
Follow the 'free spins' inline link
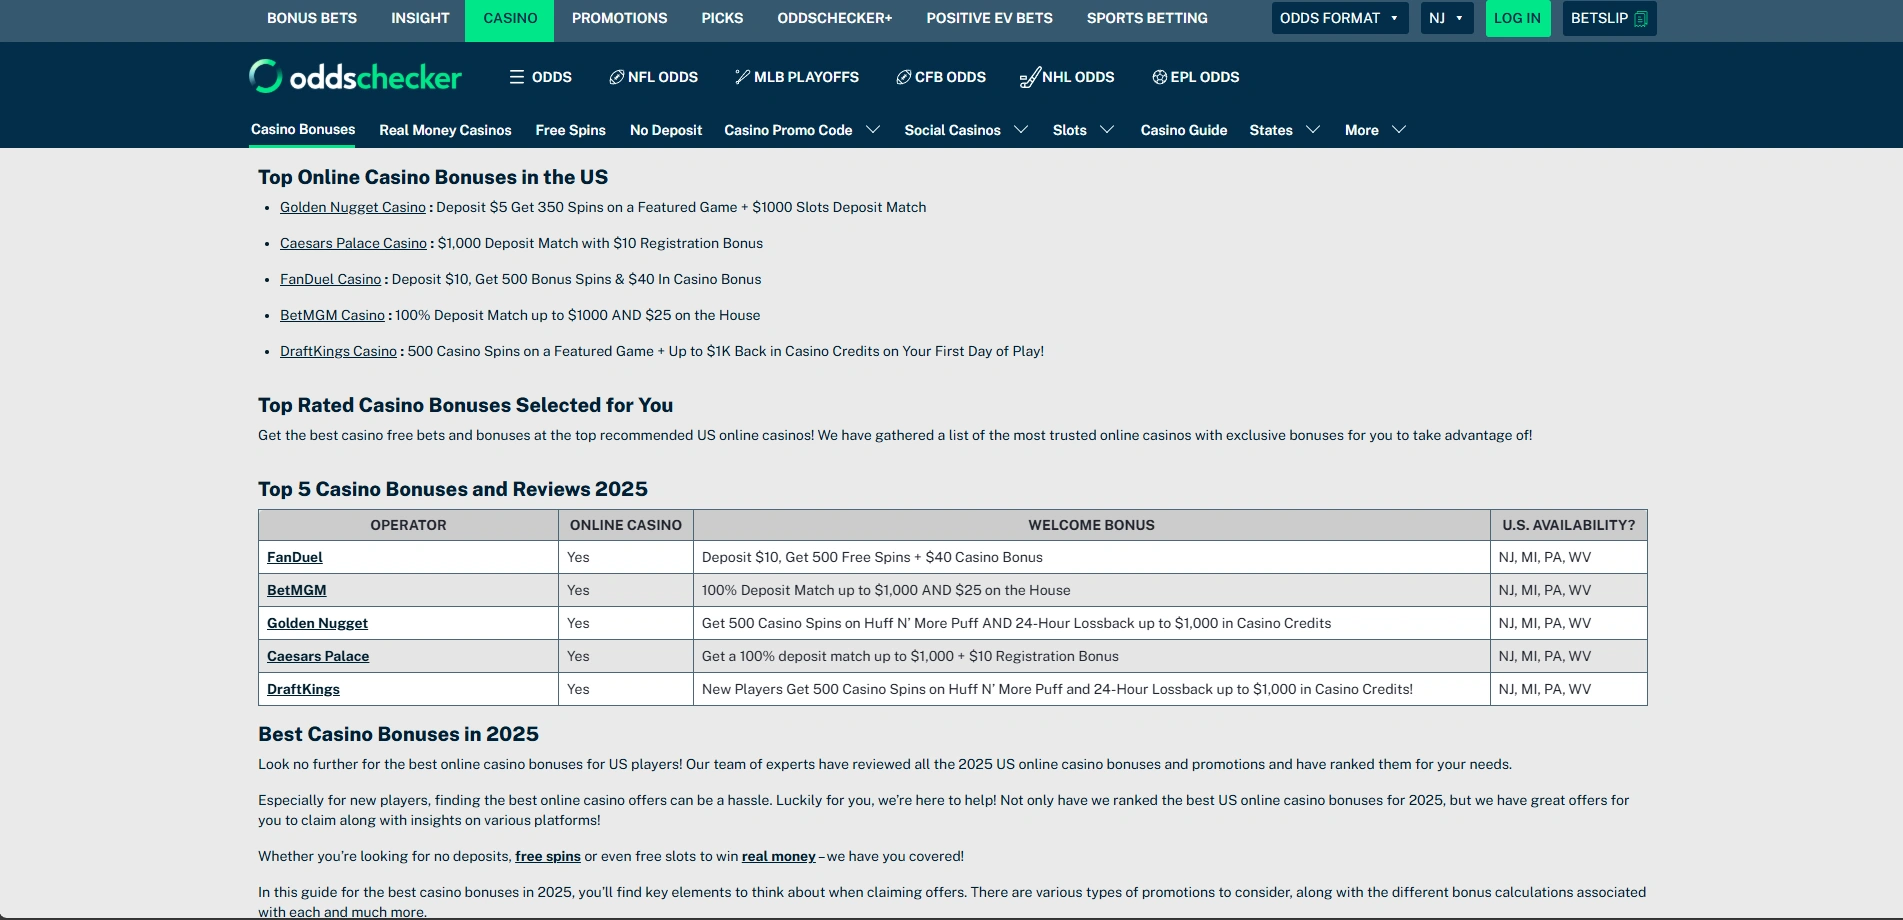pos(548,856)
